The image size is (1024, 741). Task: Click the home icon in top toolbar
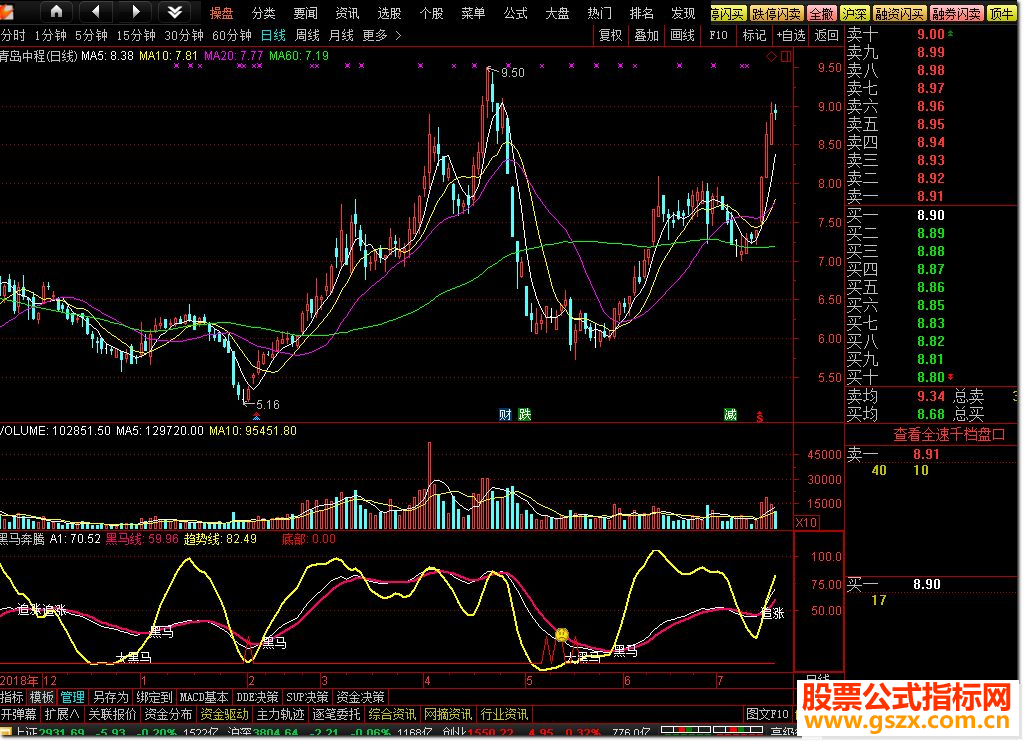click(56, 11)
